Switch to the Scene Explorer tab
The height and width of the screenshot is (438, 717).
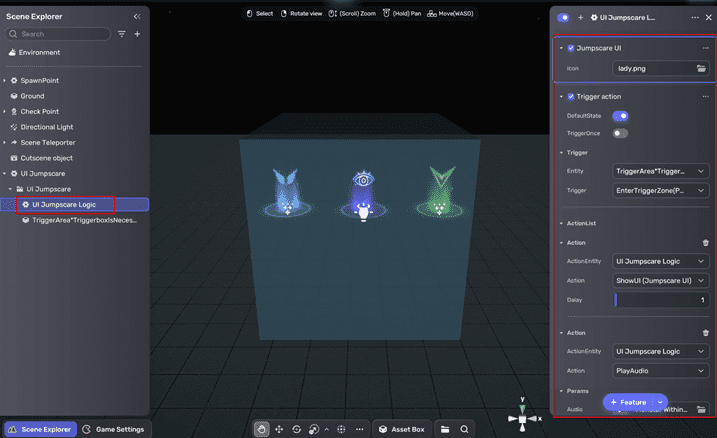click(x=40, y=429)
